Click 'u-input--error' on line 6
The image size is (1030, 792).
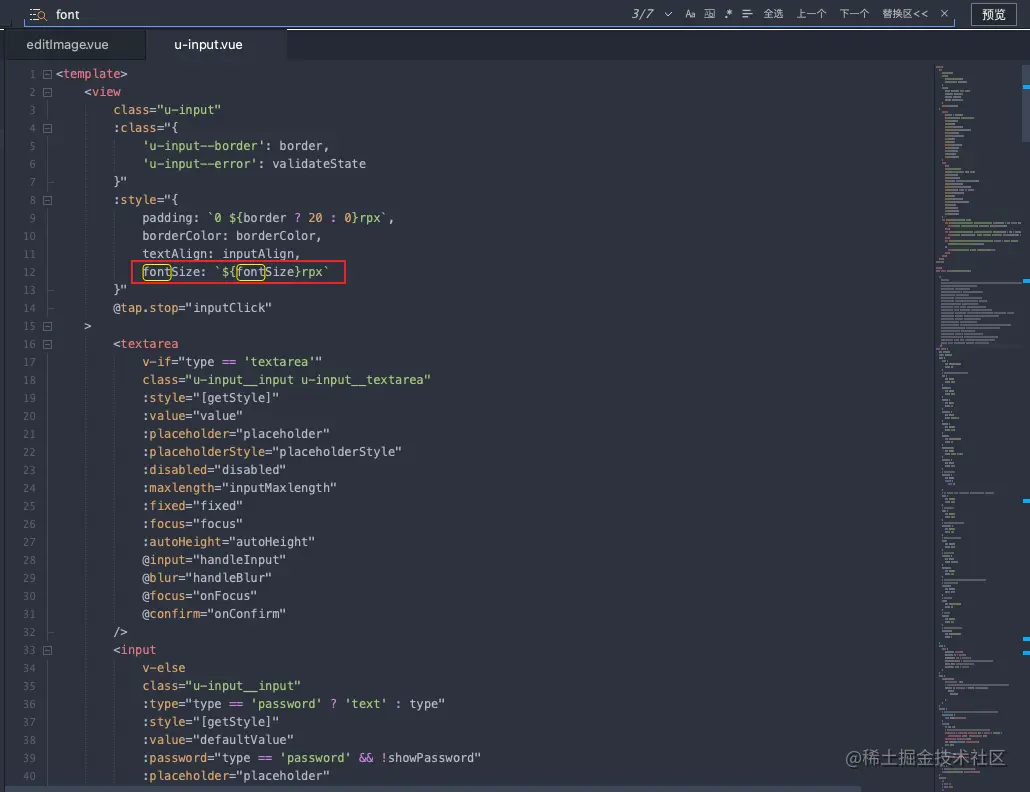200,164
